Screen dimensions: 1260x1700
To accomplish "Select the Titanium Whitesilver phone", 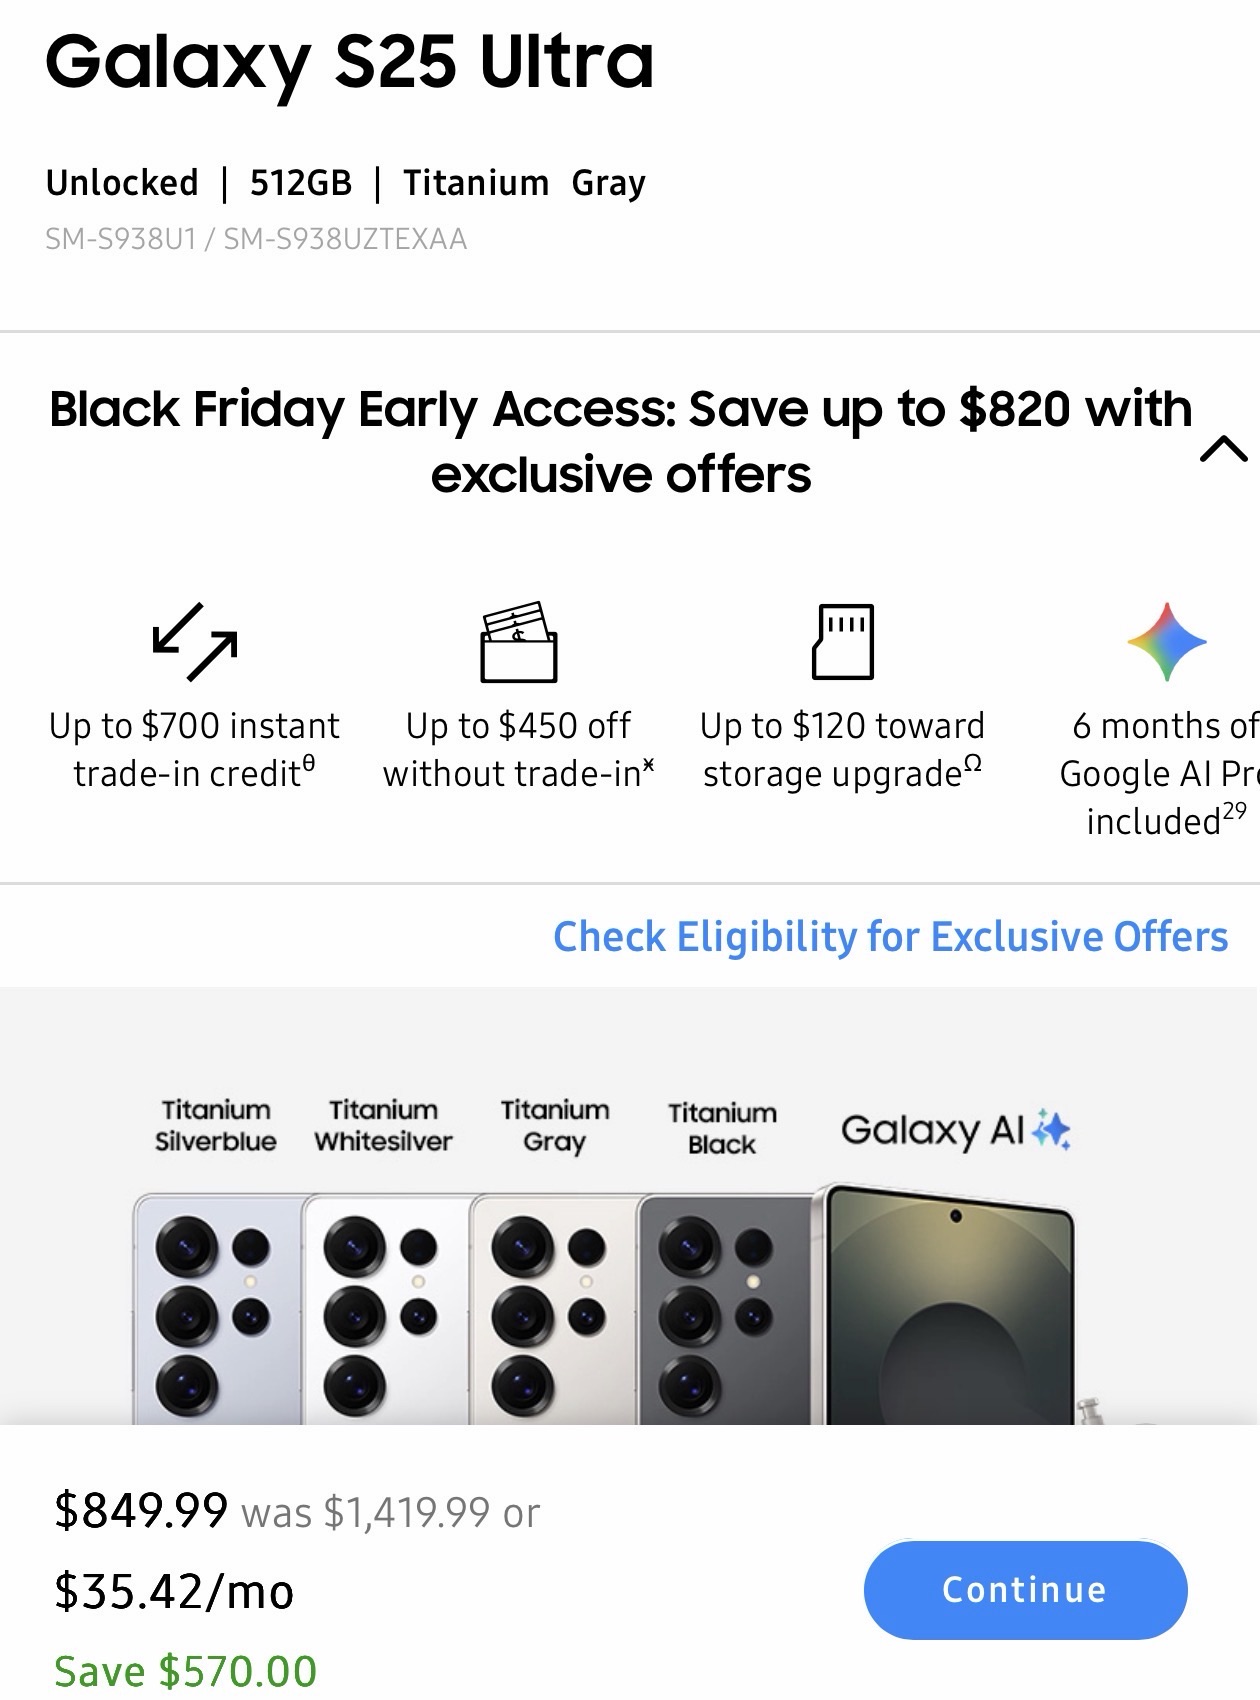I will coord(385,1308).
